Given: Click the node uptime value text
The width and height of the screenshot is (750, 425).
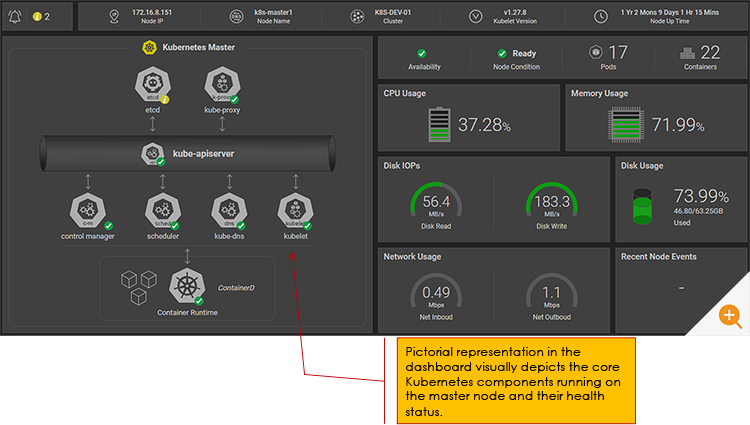Looking at the screenshot, I should click(670, 12).
